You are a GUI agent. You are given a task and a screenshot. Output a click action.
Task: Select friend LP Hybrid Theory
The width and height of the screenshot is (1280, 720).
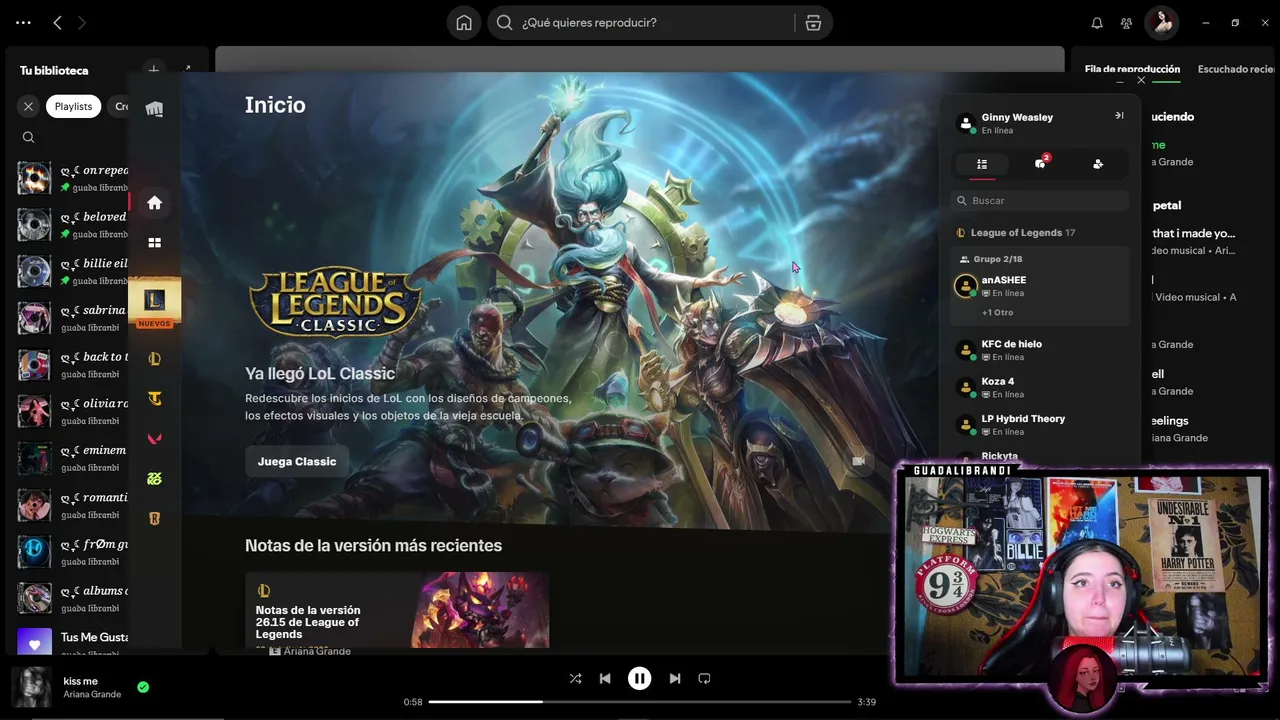point(1040,425)
